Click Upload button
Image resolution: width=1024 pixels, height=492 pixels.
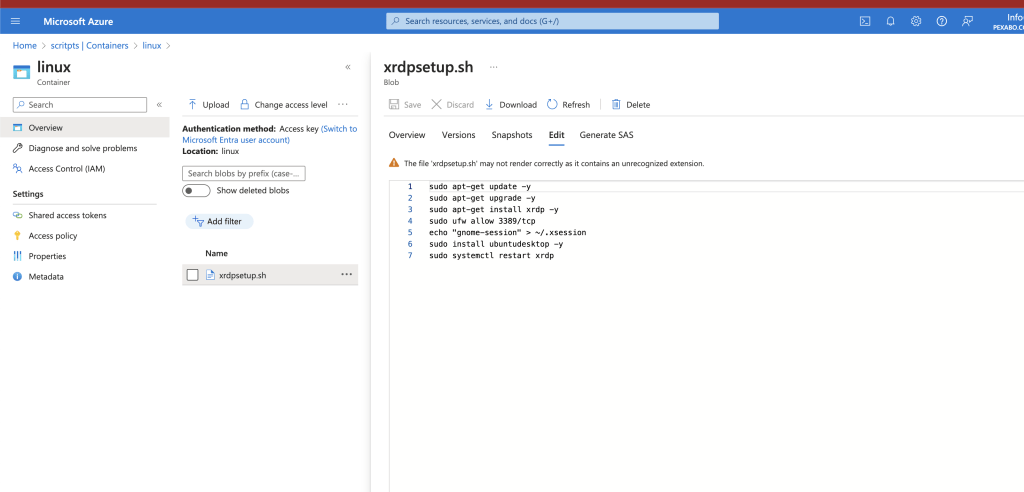[208, 105]
